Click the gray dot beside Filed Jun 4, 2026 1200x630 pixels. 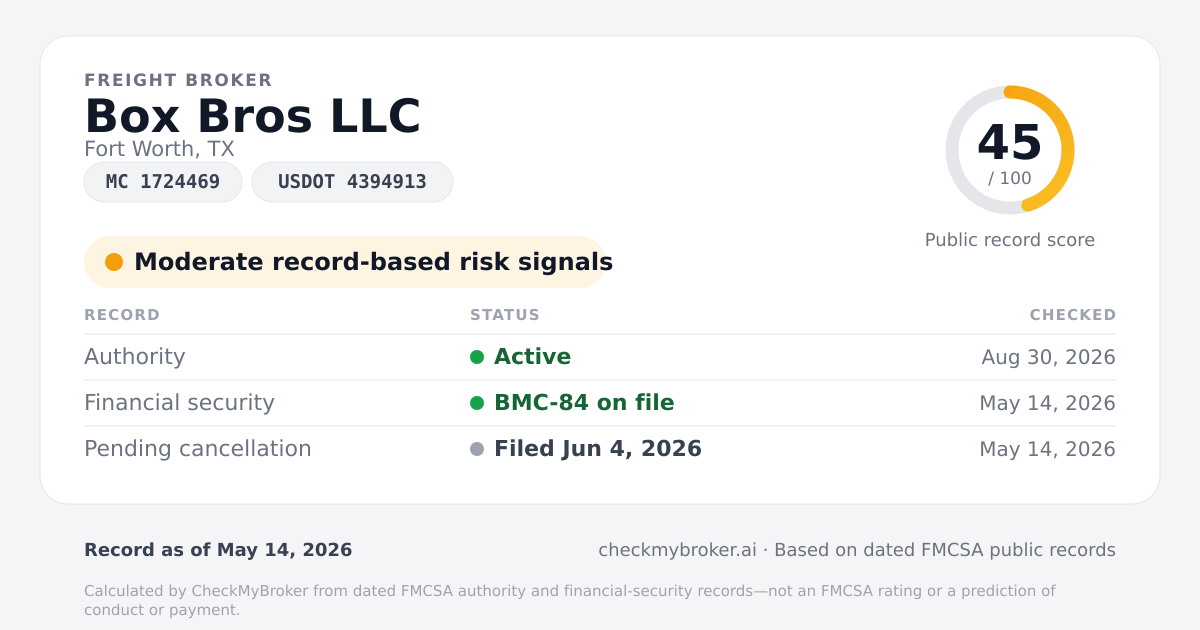click(477, 449)
